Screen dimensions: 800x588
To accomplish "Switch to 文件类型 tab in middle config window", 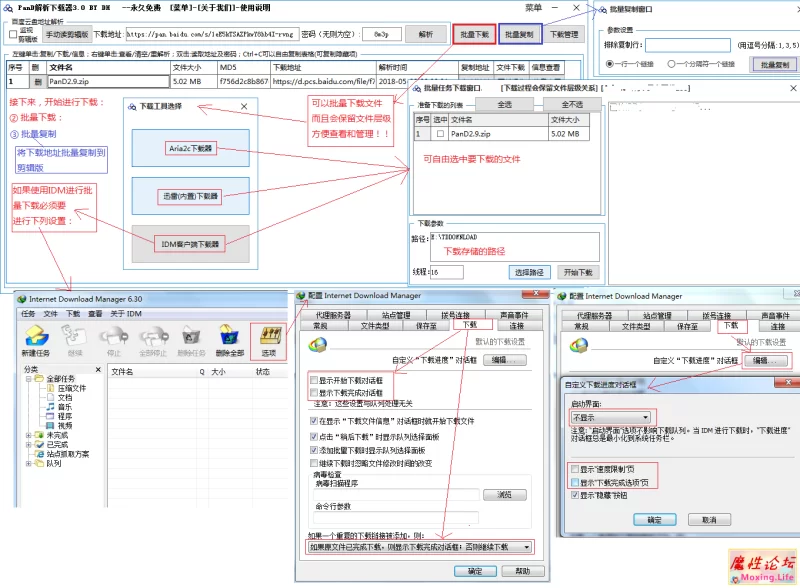I will [375, 326].
